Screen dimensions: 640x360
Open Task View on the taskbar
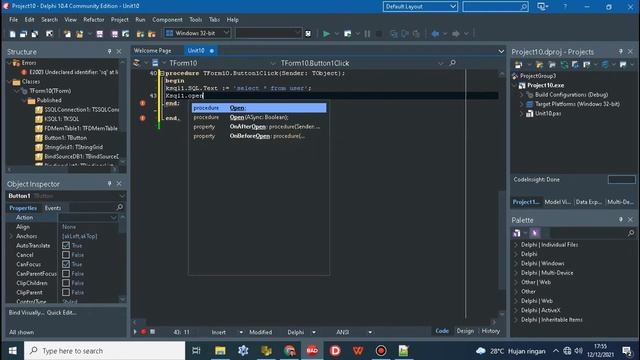click(196, 351)
